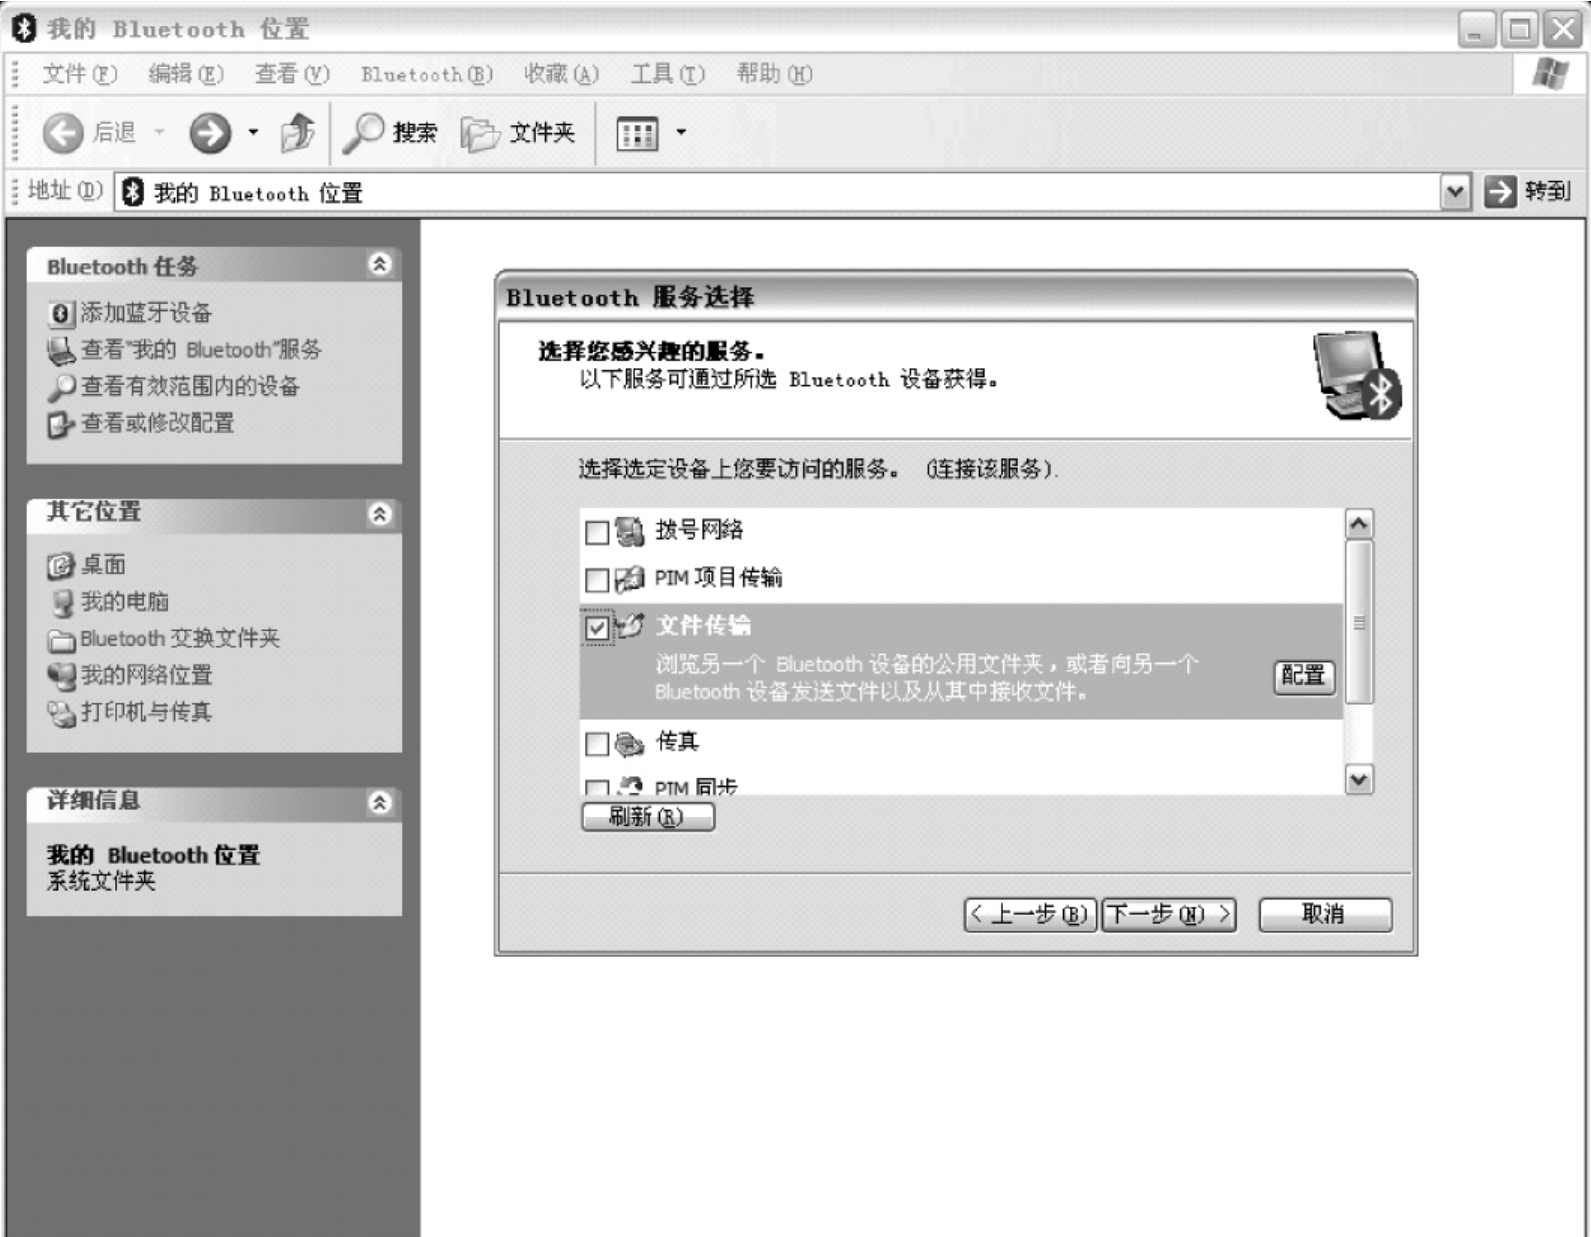Toggle the Folders (文件夹) pane
The width and height of the screenshot is (1591, 1237).
click(517, 132)
